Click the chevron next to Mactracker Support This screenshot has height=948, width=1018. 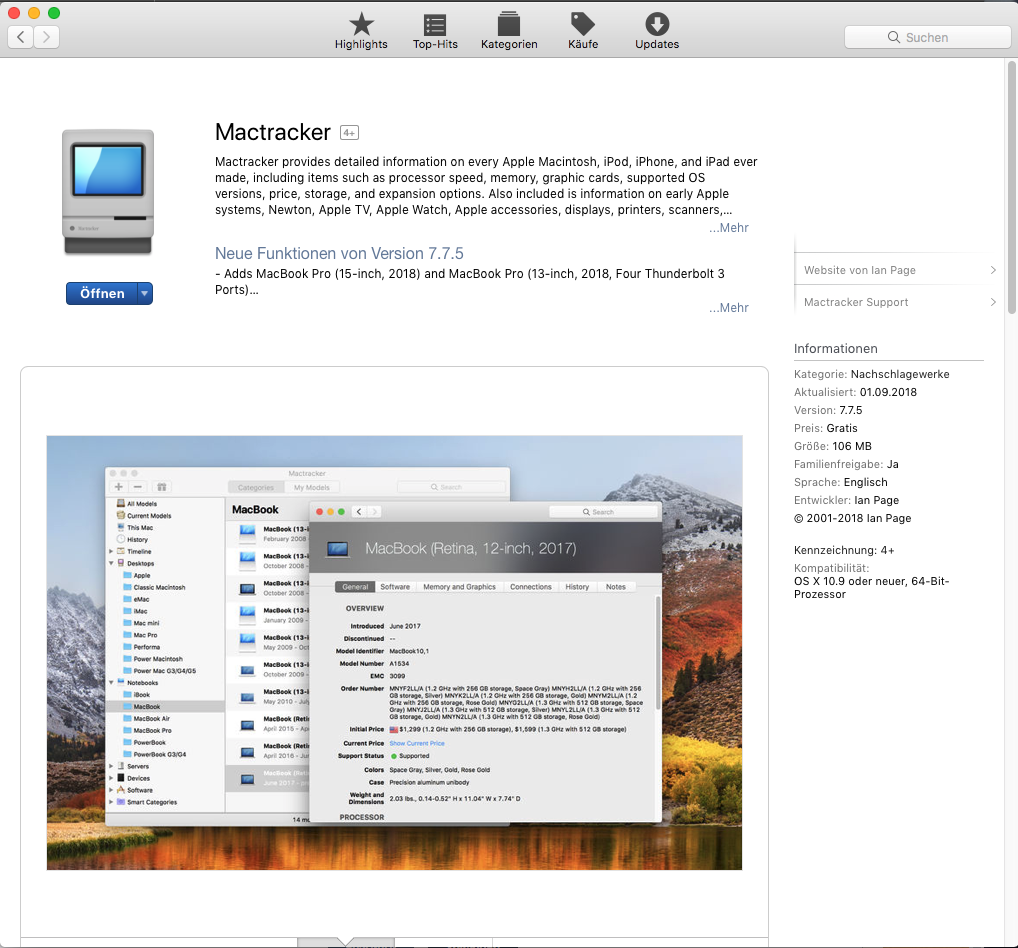(x=993, y=302)
